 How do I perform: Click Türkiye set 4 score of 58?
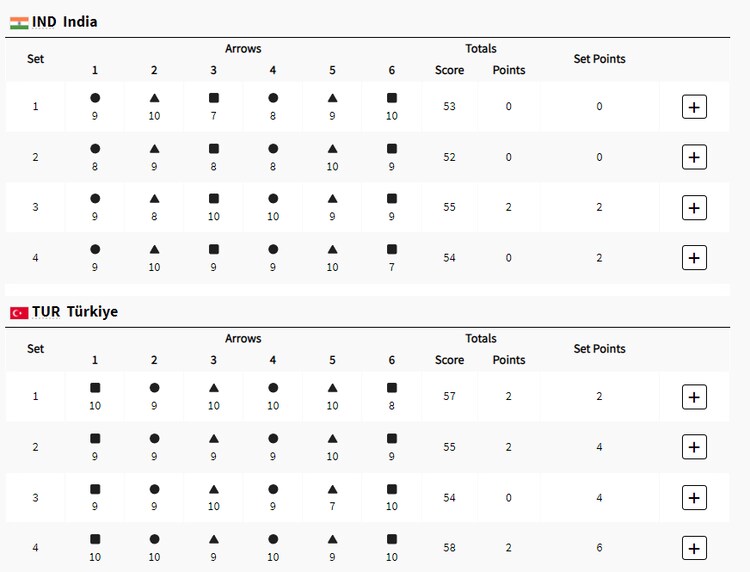click(450, 547)
